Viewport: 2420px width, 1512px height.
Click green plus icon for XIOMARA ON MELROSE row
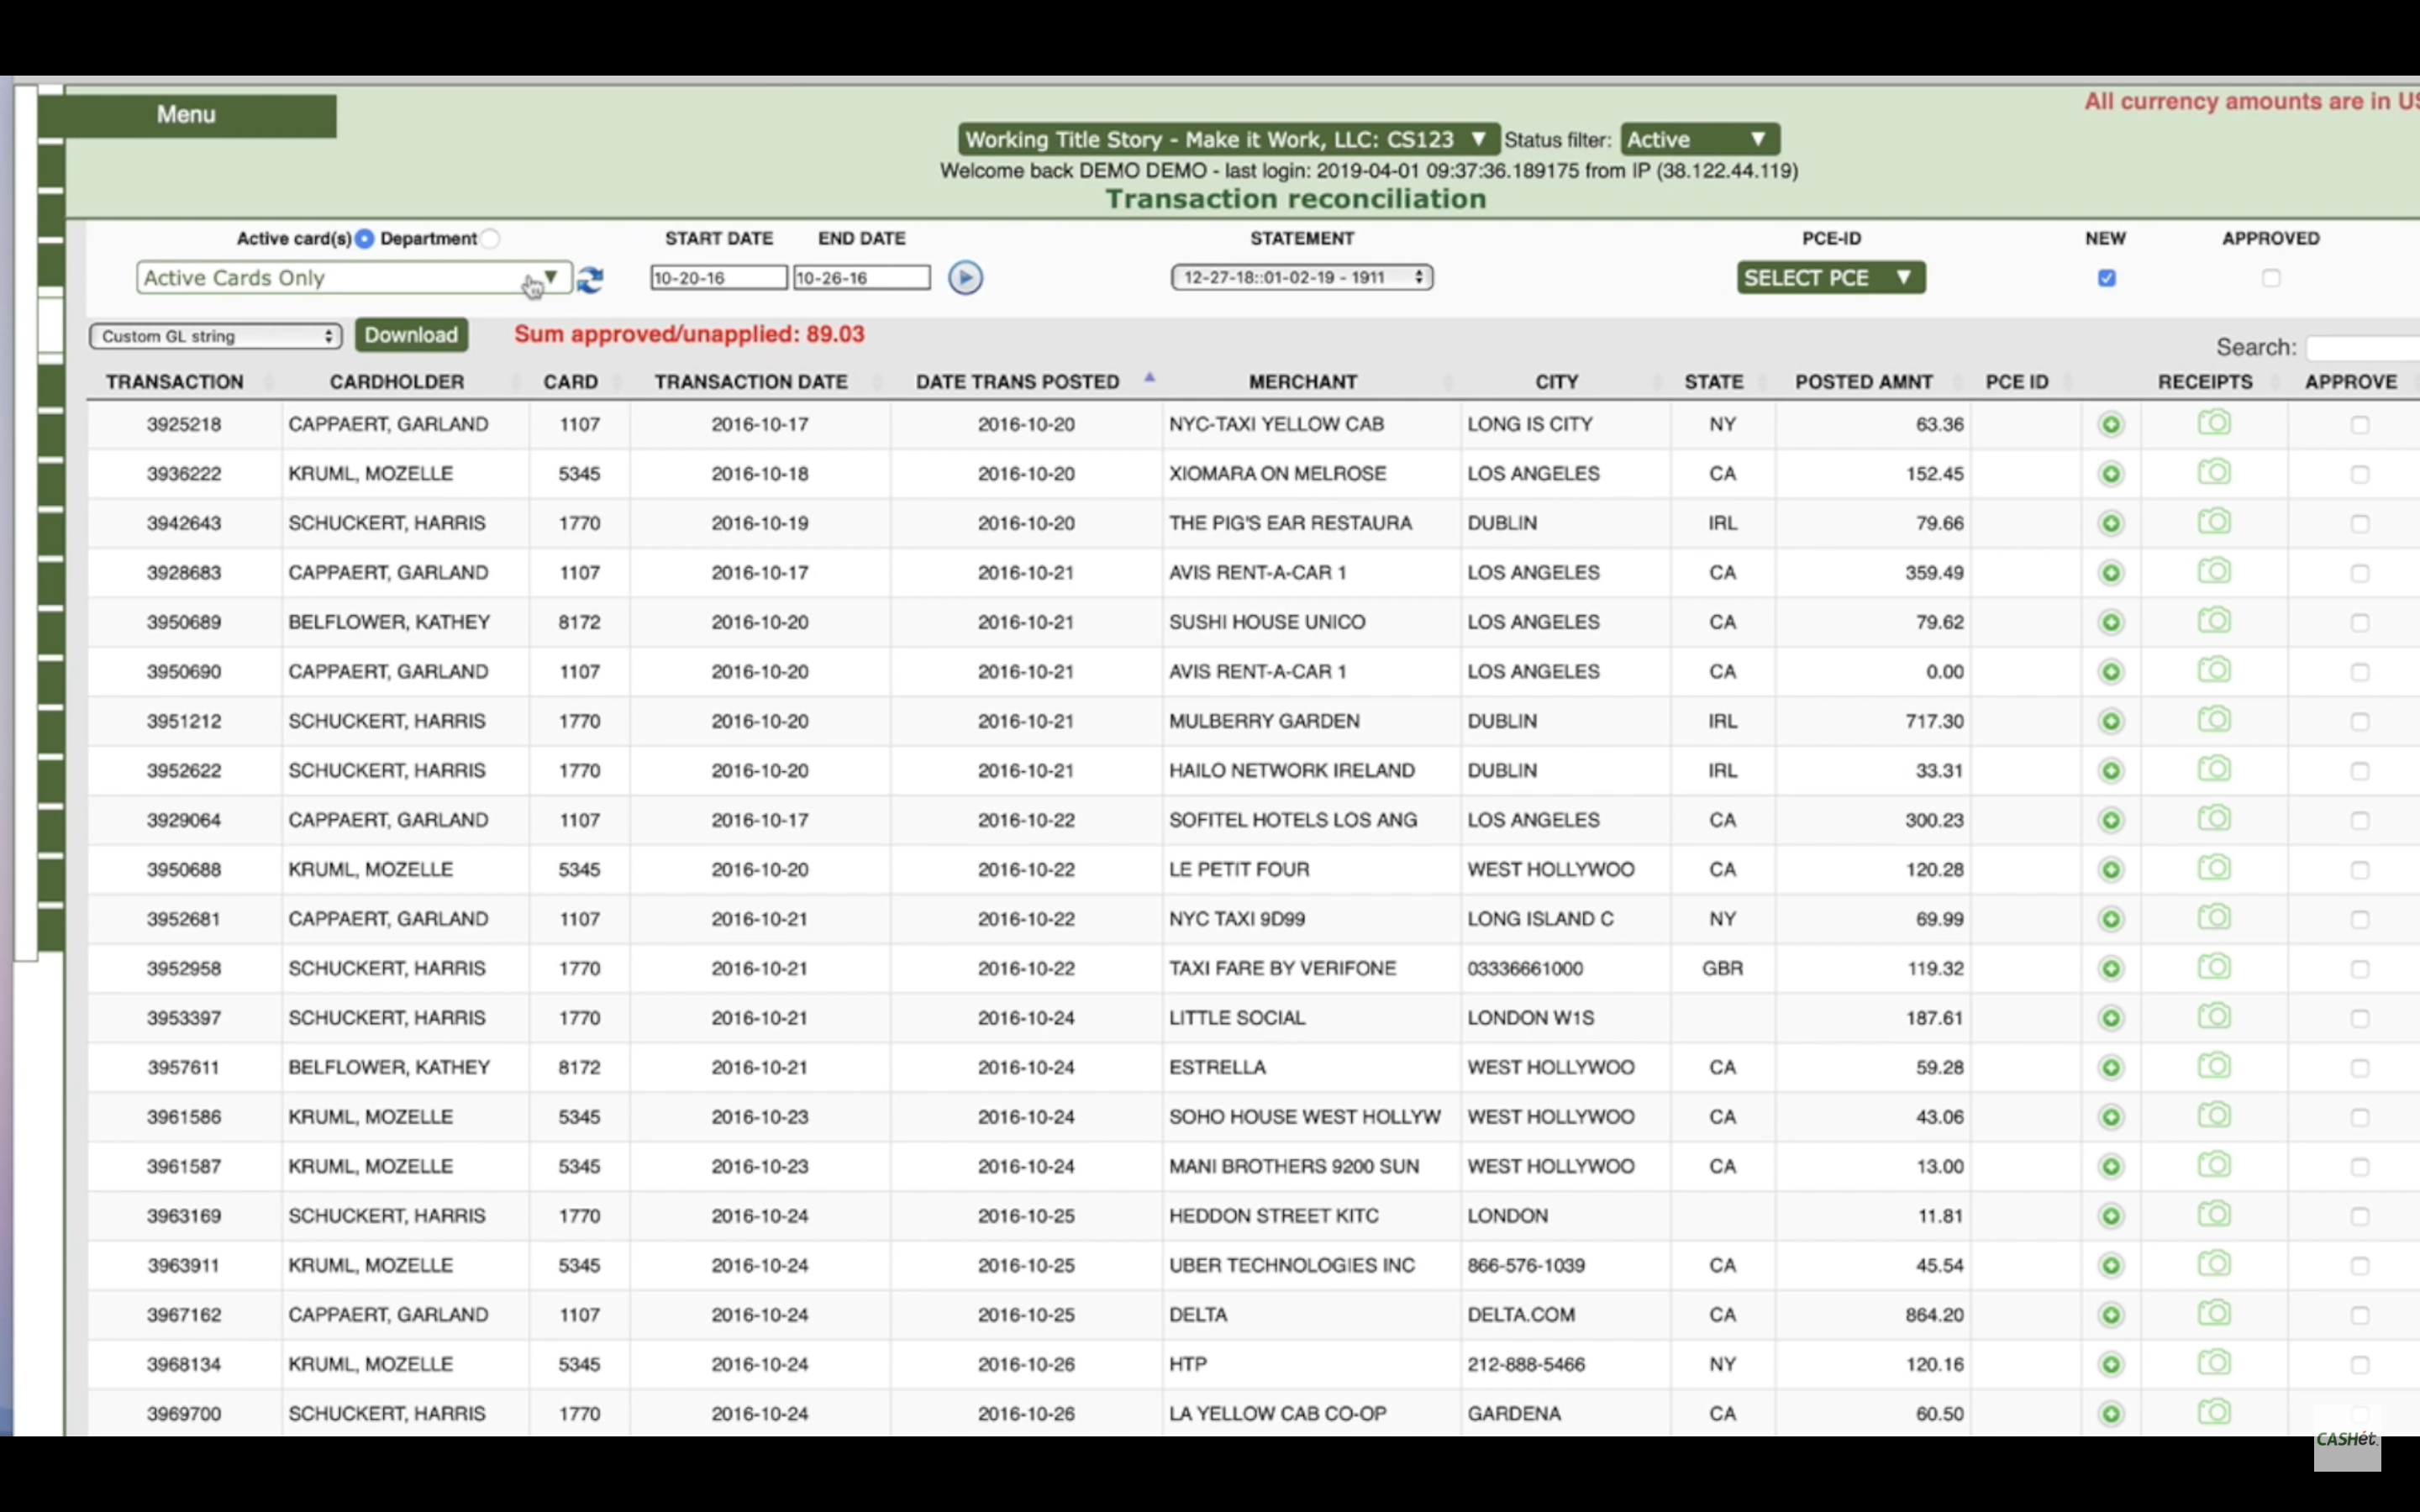click(x=2111, y=474)
